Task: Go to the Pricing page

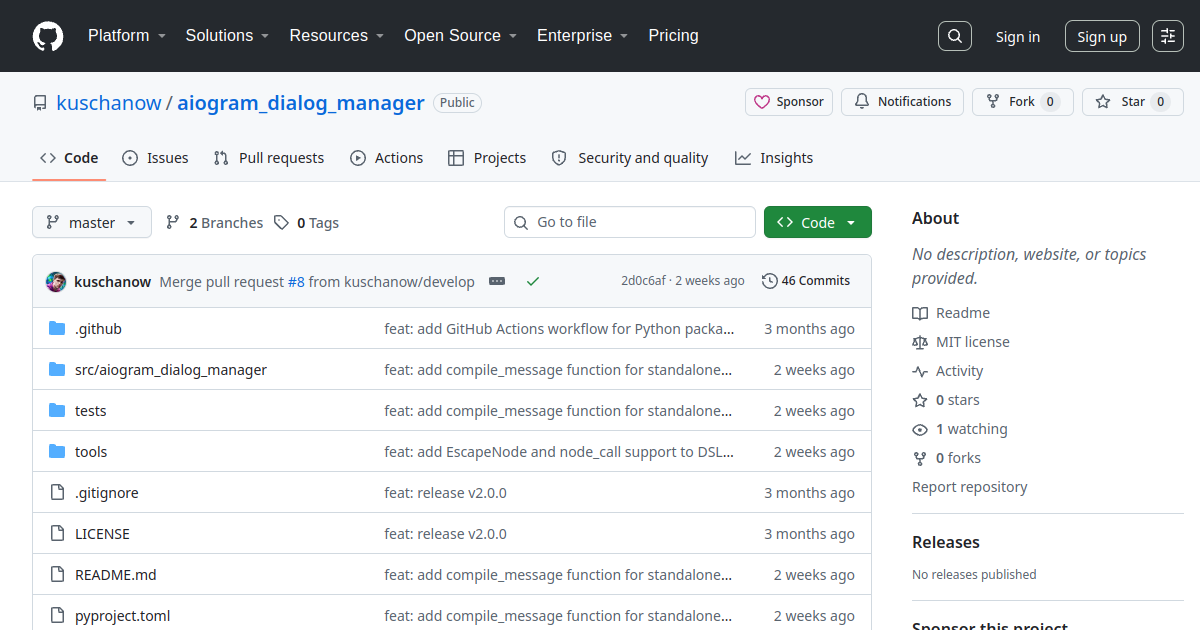Action: point(674,36)
